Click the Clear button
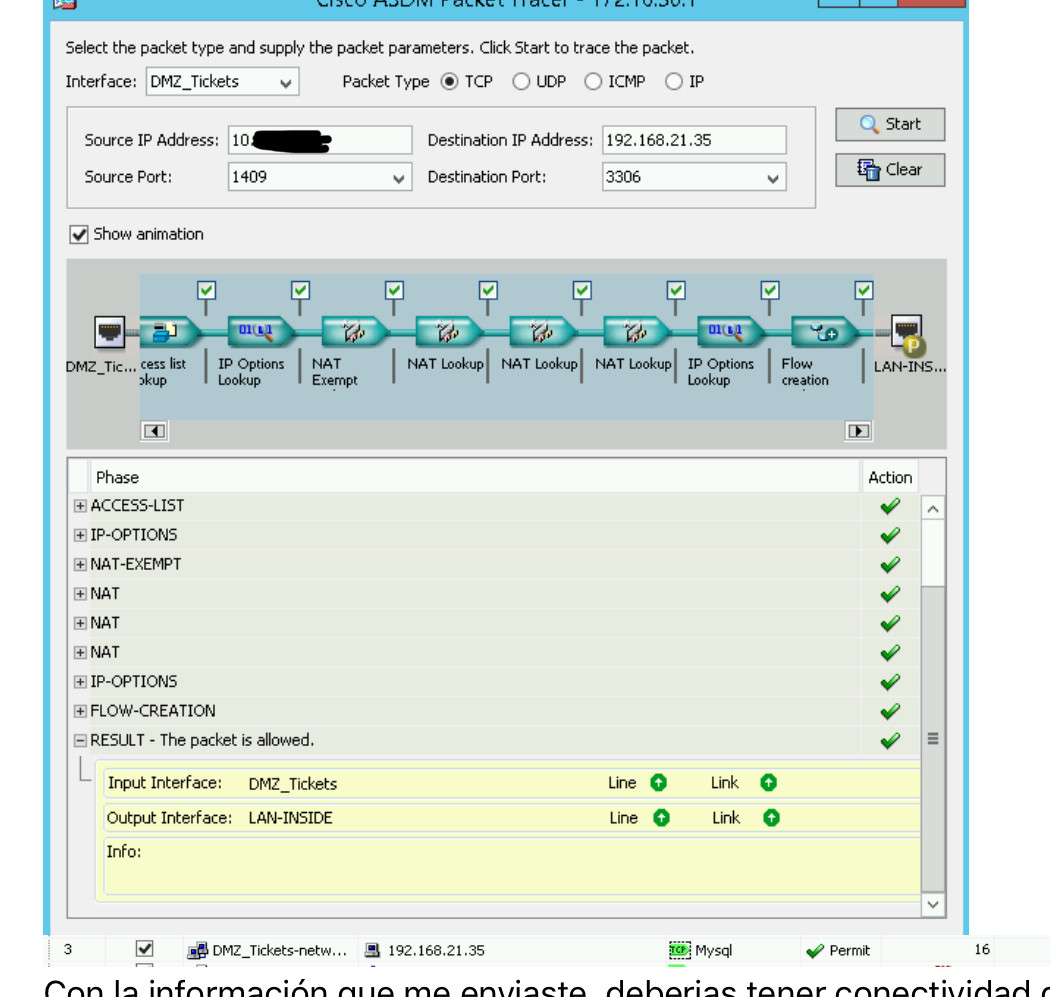This screenshot has height=997, width=1050. click(890, 170)
